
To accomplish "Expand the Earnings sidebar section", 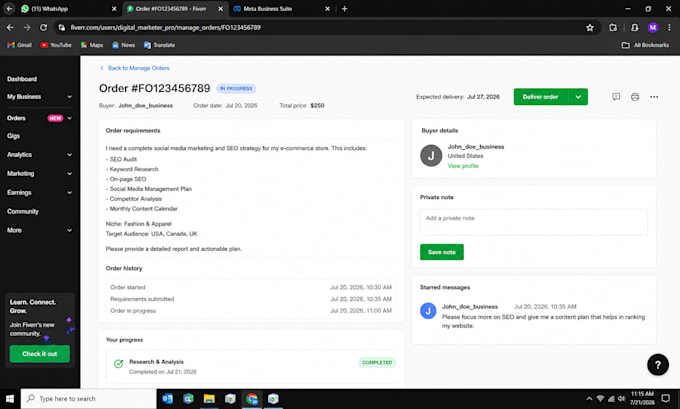I will pos(69,193).
